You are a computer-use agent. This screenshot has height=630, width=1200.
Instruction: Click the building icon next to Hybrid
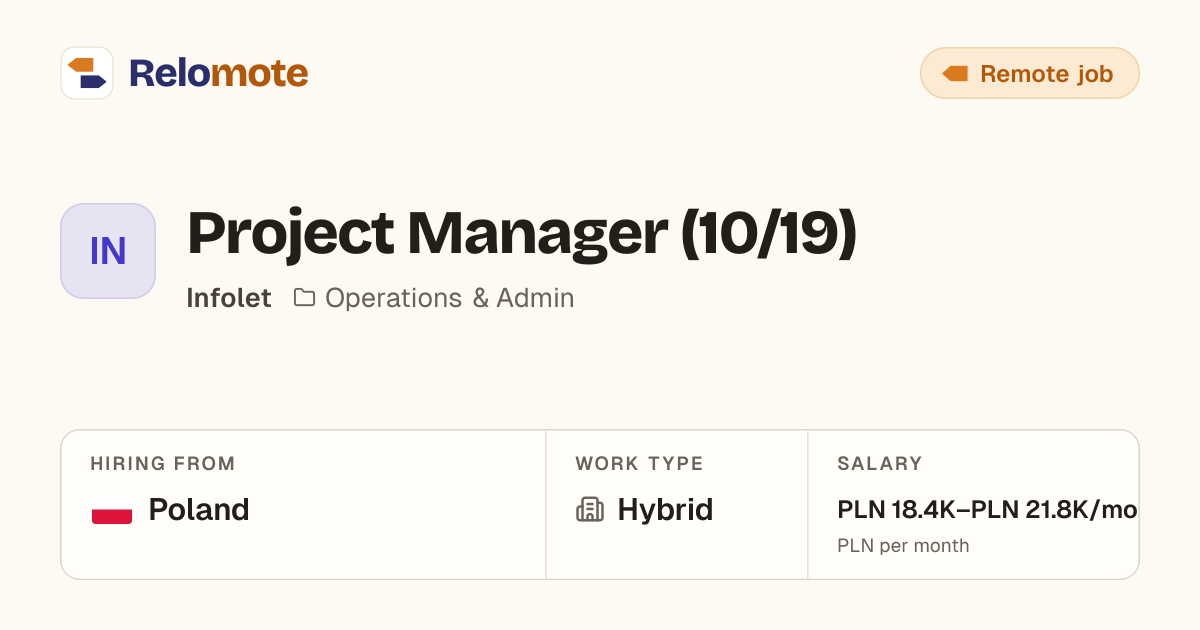pyautogui.click(x=590, y=510)
